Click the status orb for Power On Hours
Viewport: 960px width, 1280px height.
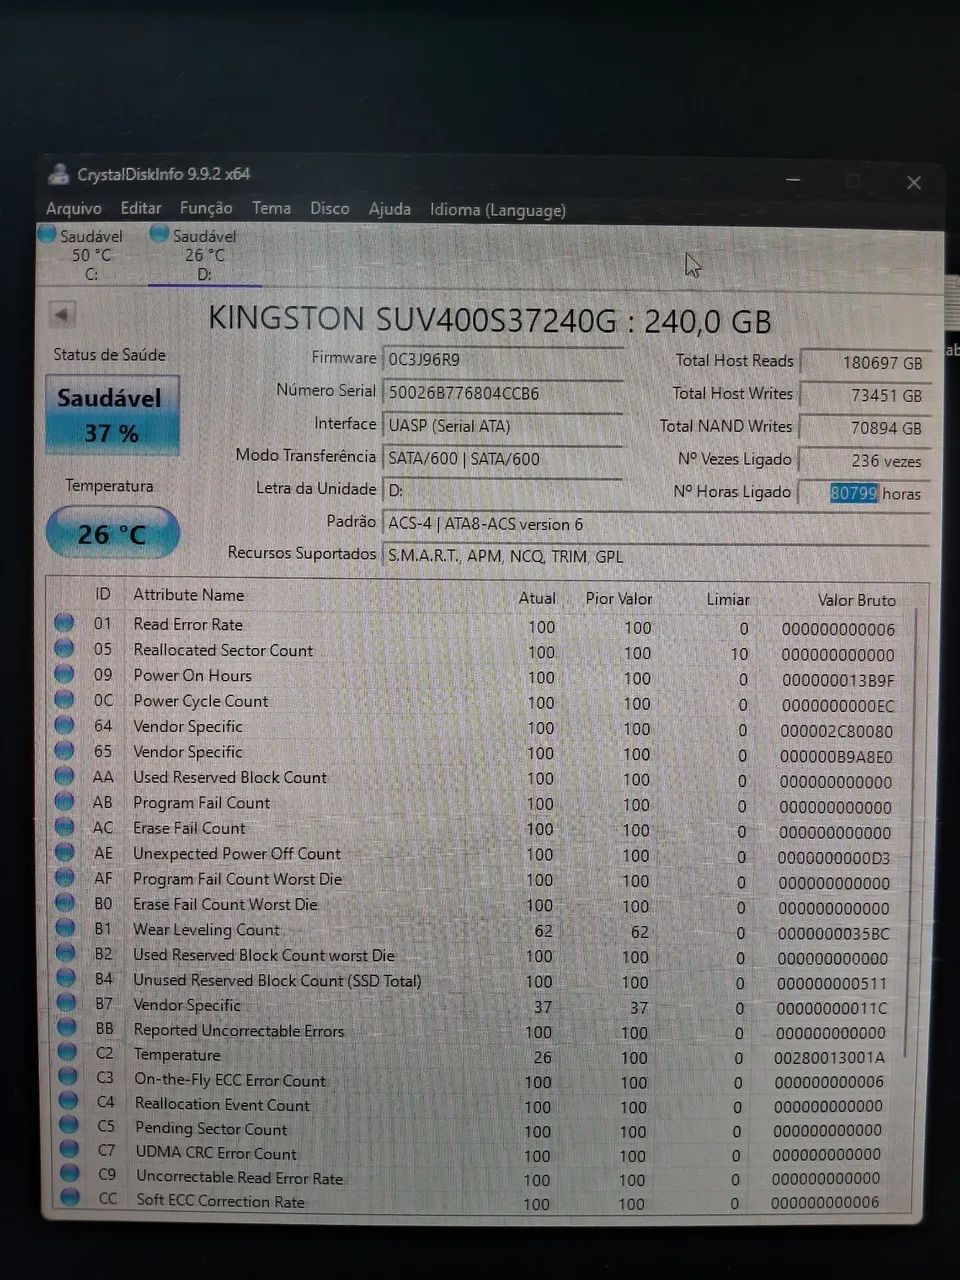64,673
